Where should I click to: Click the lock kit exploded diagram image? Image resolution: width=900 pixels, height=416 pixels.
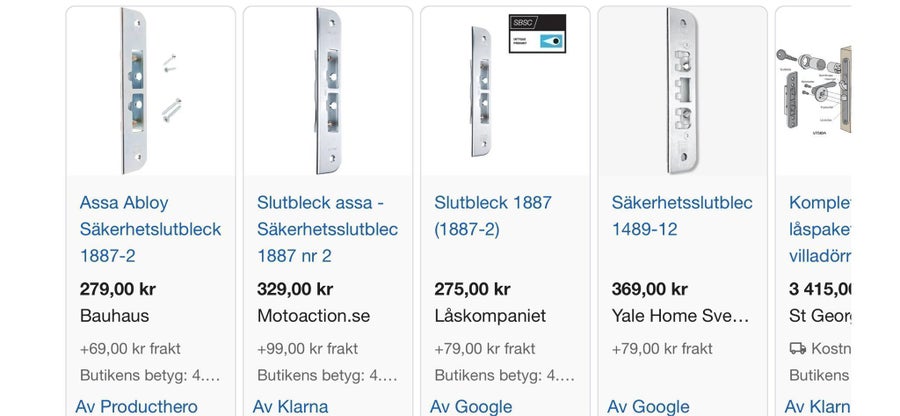(x=814, y=91)
